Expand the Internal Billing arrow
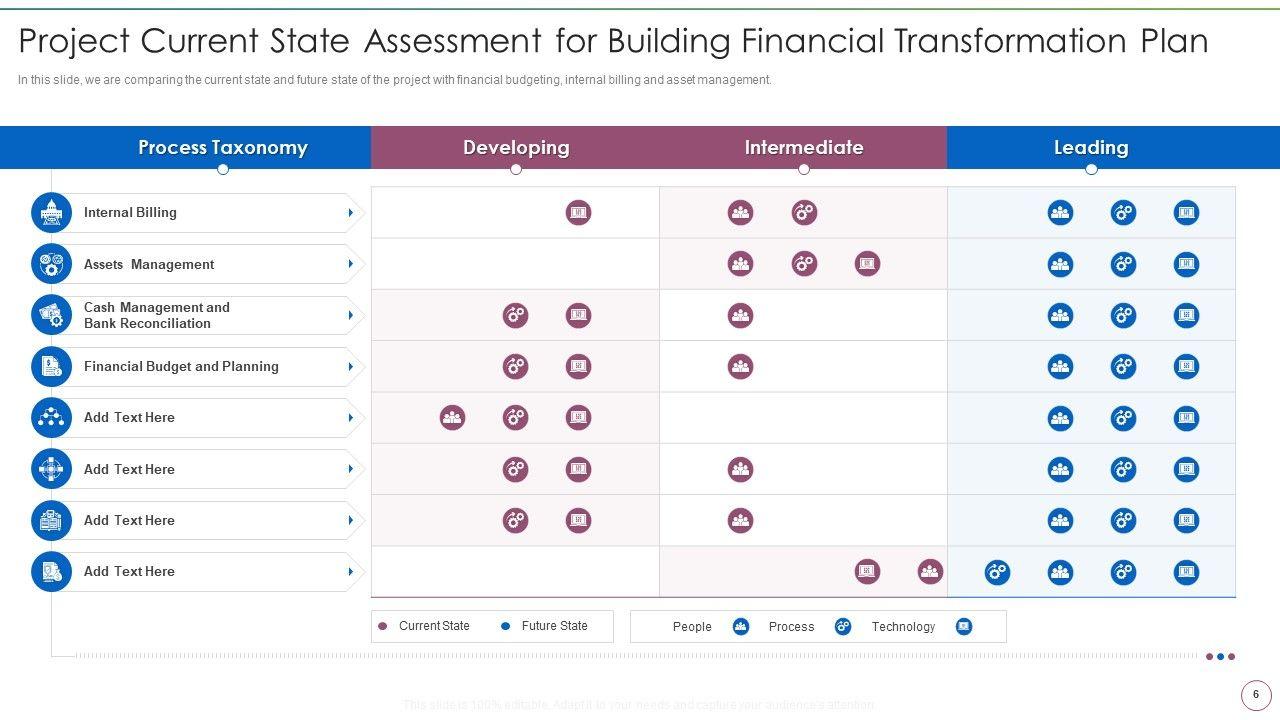This screenshot has height=720, width=1280. click(x=350, y=213)
